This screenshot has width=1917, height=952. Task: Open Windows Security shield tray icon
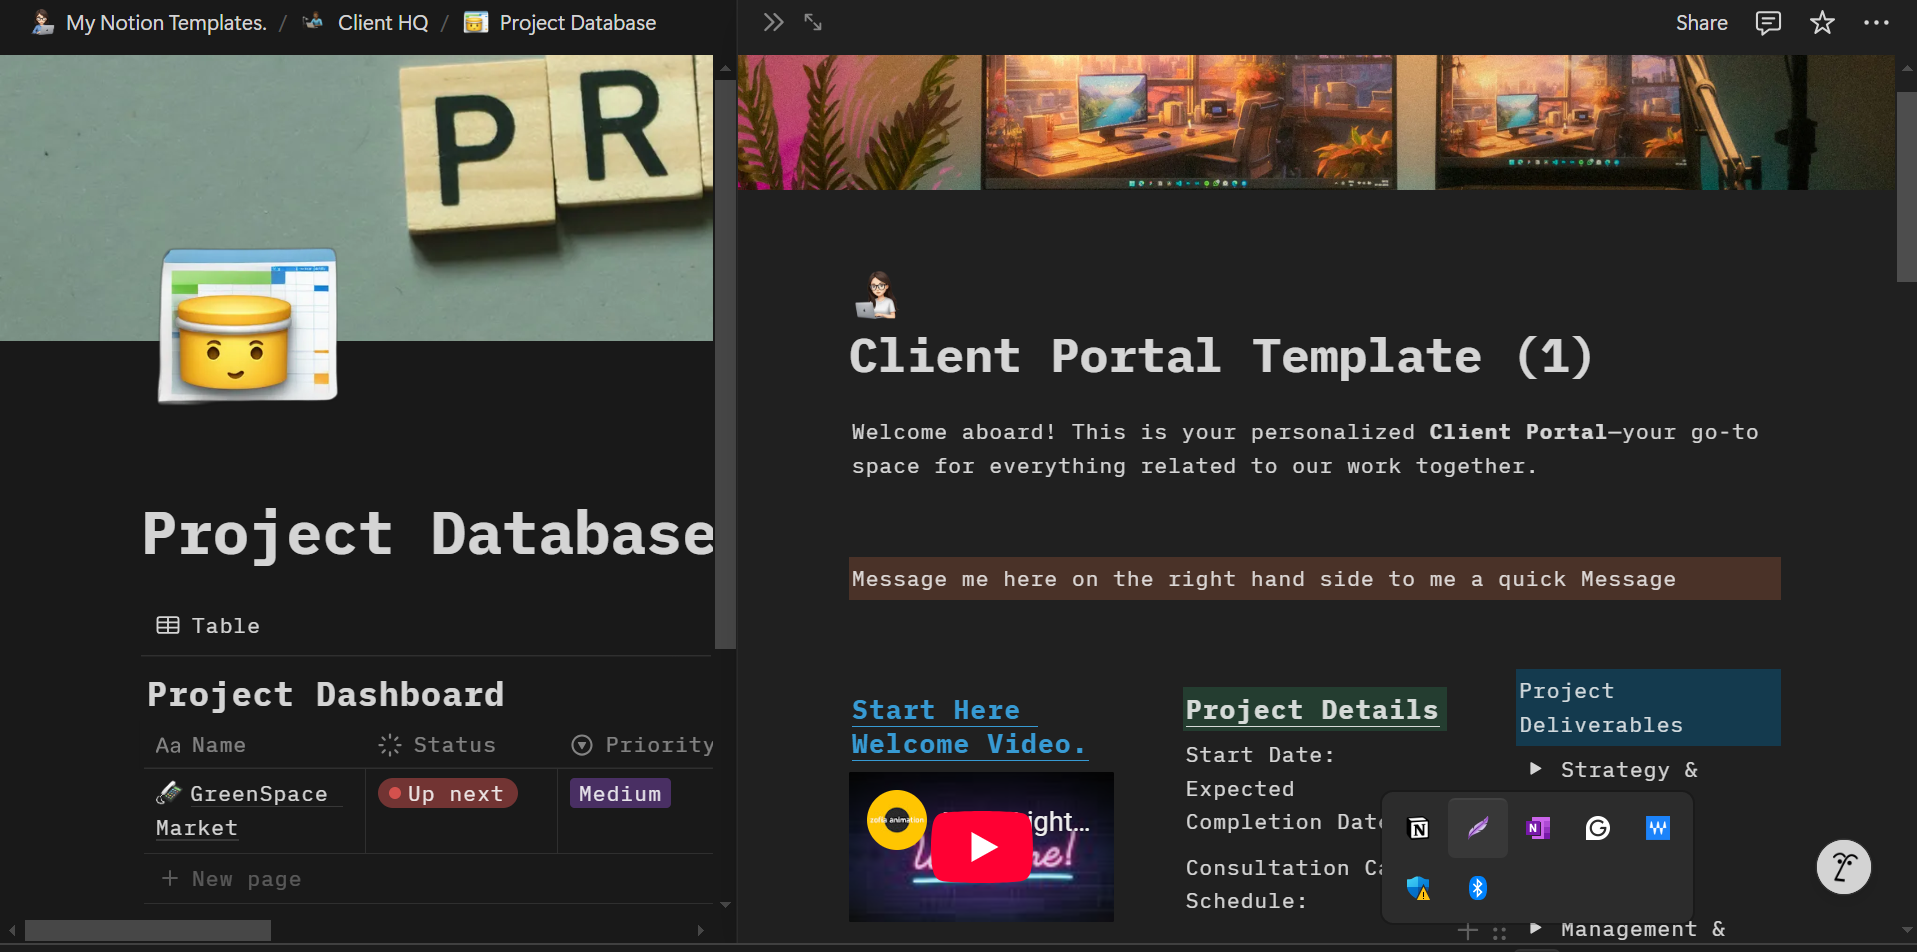[1418, 888]
